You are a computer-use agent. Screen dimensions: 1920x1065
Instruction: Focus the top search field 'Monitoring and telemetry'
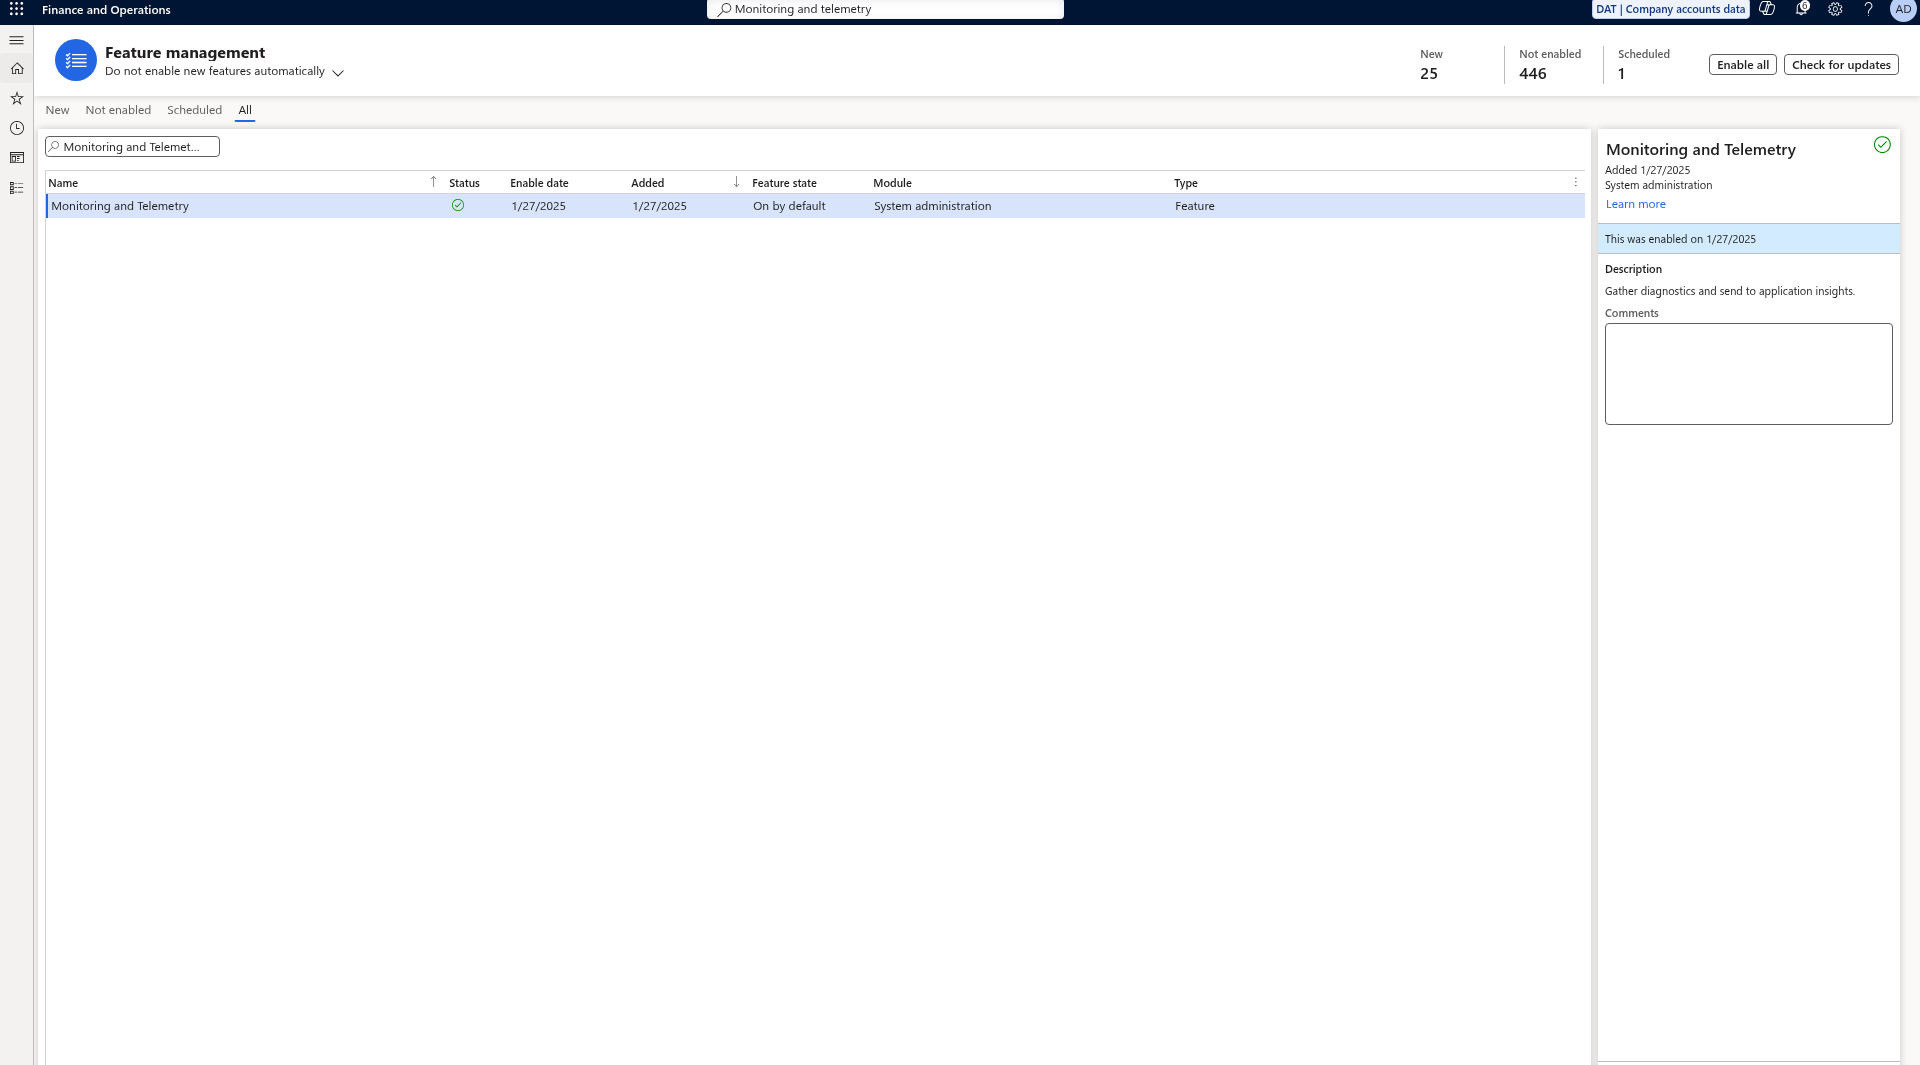[x=885, y=9]
